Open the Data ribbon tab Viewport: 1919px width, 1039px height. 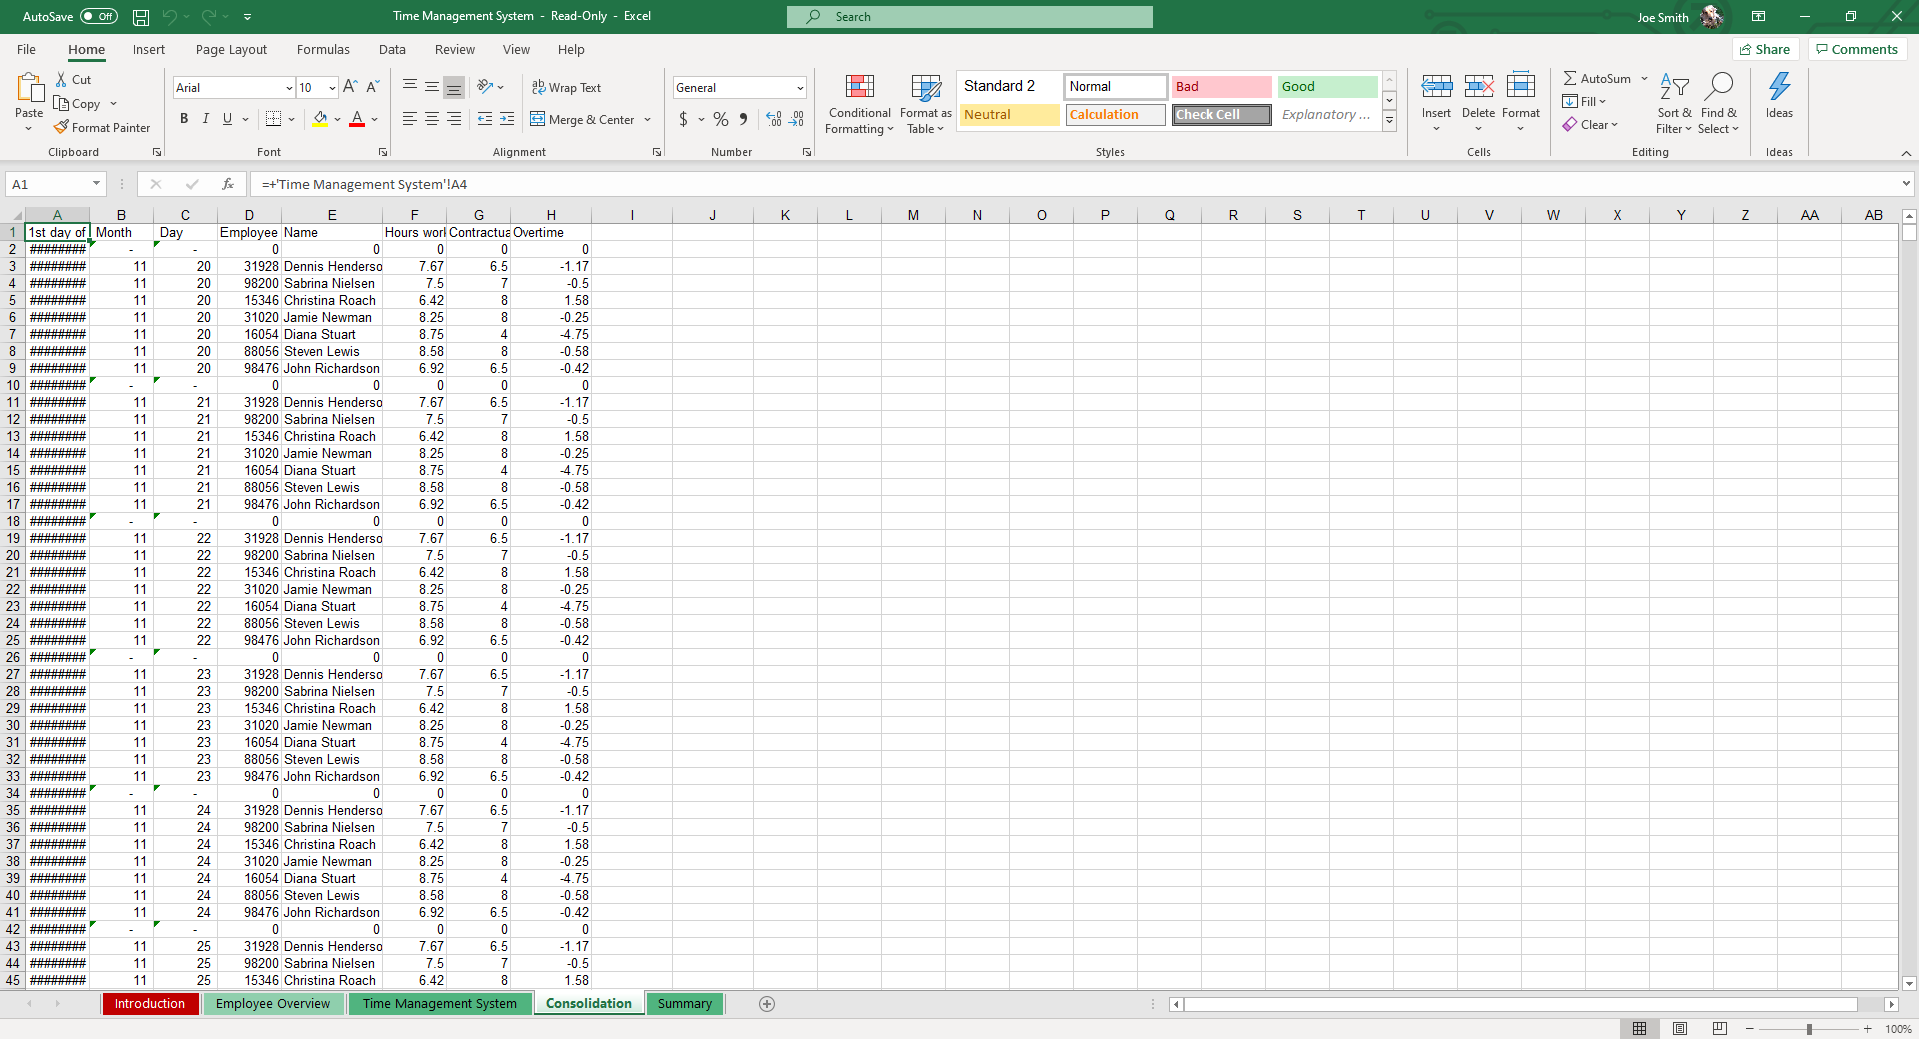[392, 50]
